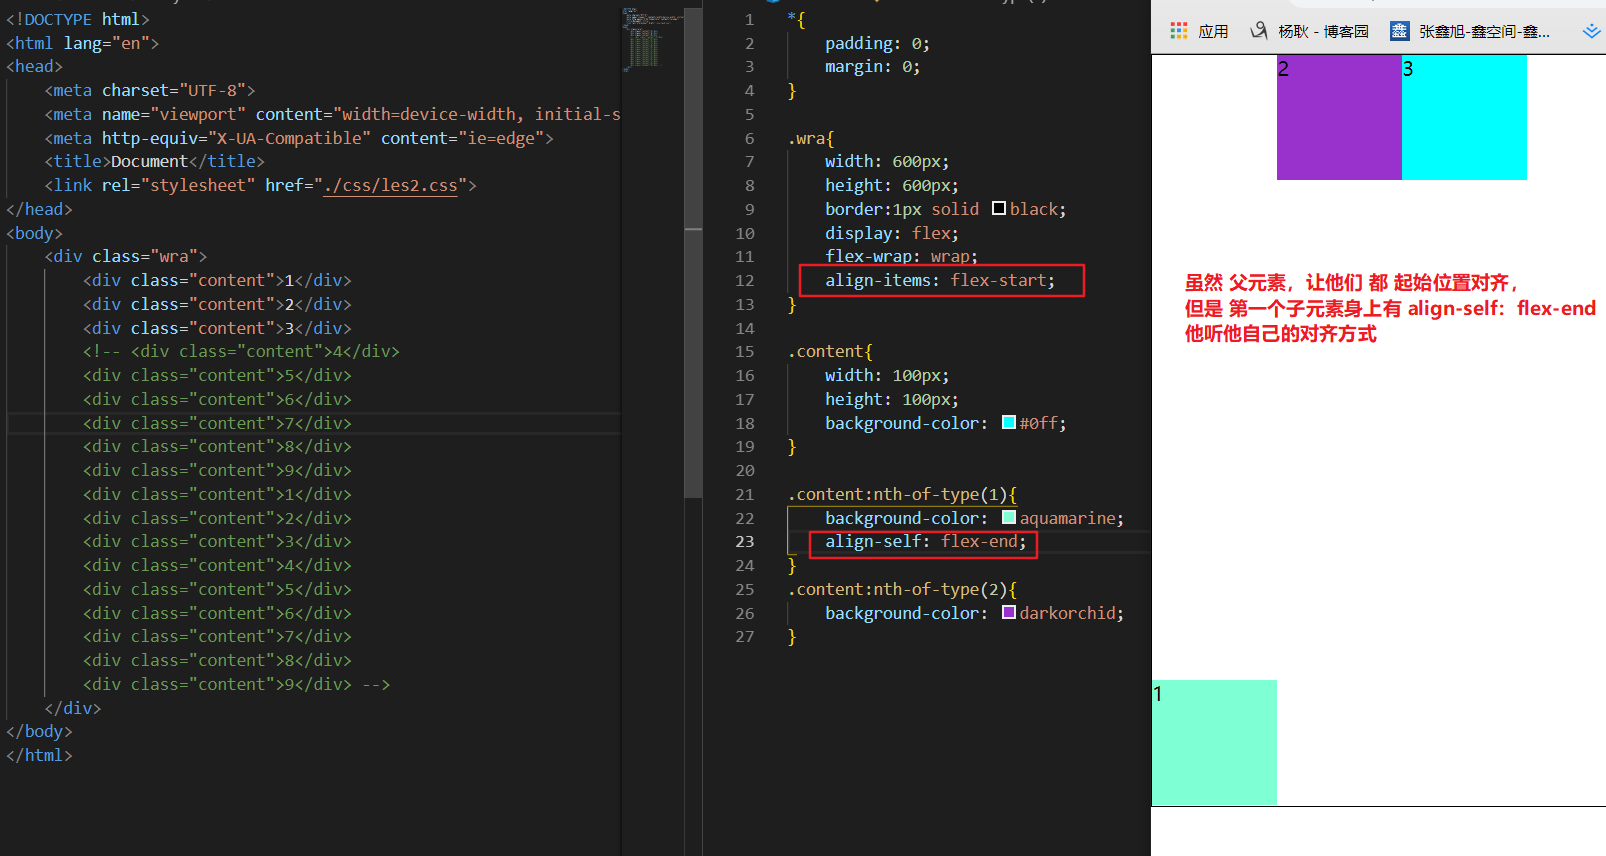Open the black color swatch picker
Image resolution: width=1606 pixels, height=856 pixels.
point(998,209)
